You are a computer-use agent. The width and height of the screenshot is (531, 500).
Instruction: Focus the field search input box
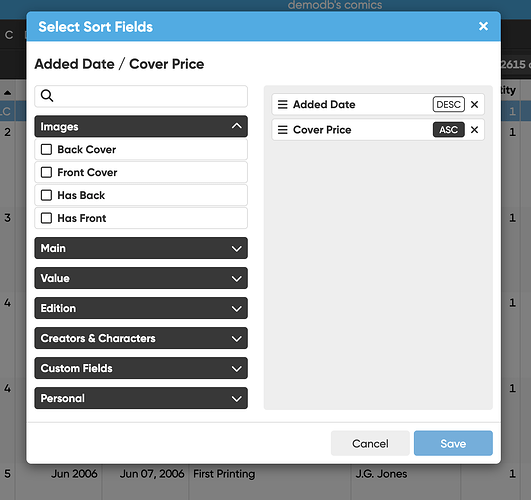[141, 96]
